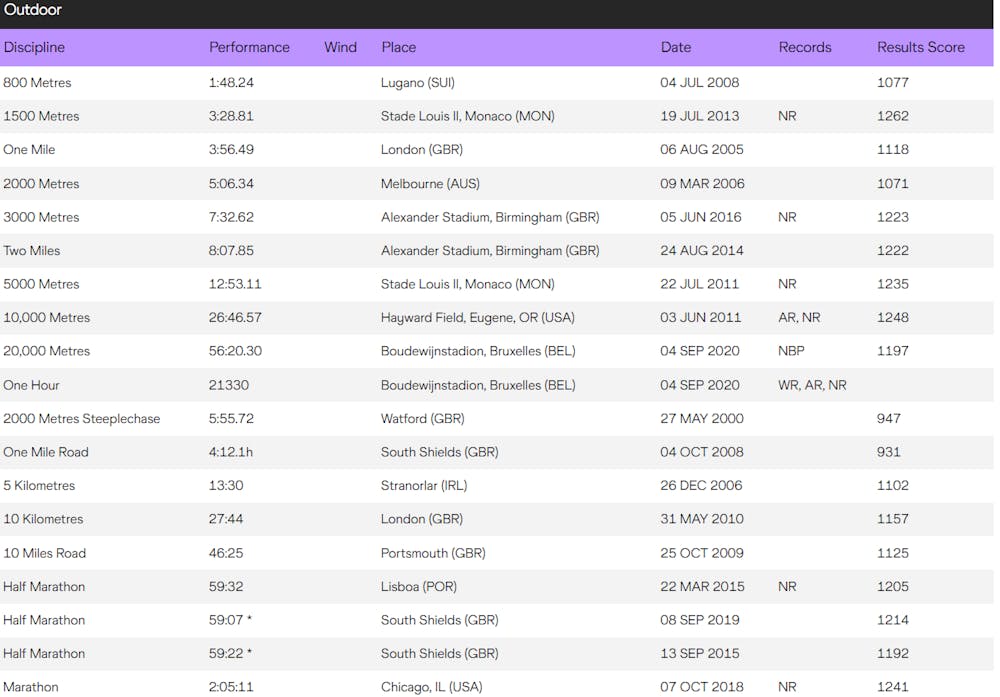The height and width of the screenshot is (697, 1000).
Task: Click the WR, AR, NR records cell
Action: pyautogui.click(x=812, y=385)
